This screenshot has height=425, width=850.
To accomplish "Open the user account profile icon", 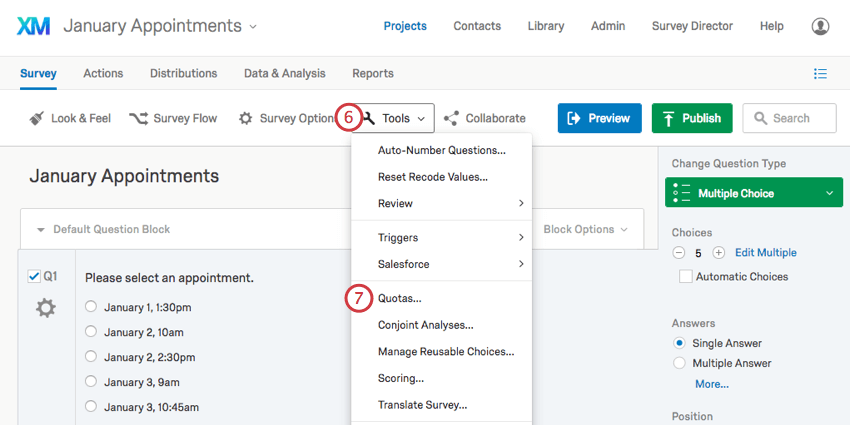I will click(820, 26).
